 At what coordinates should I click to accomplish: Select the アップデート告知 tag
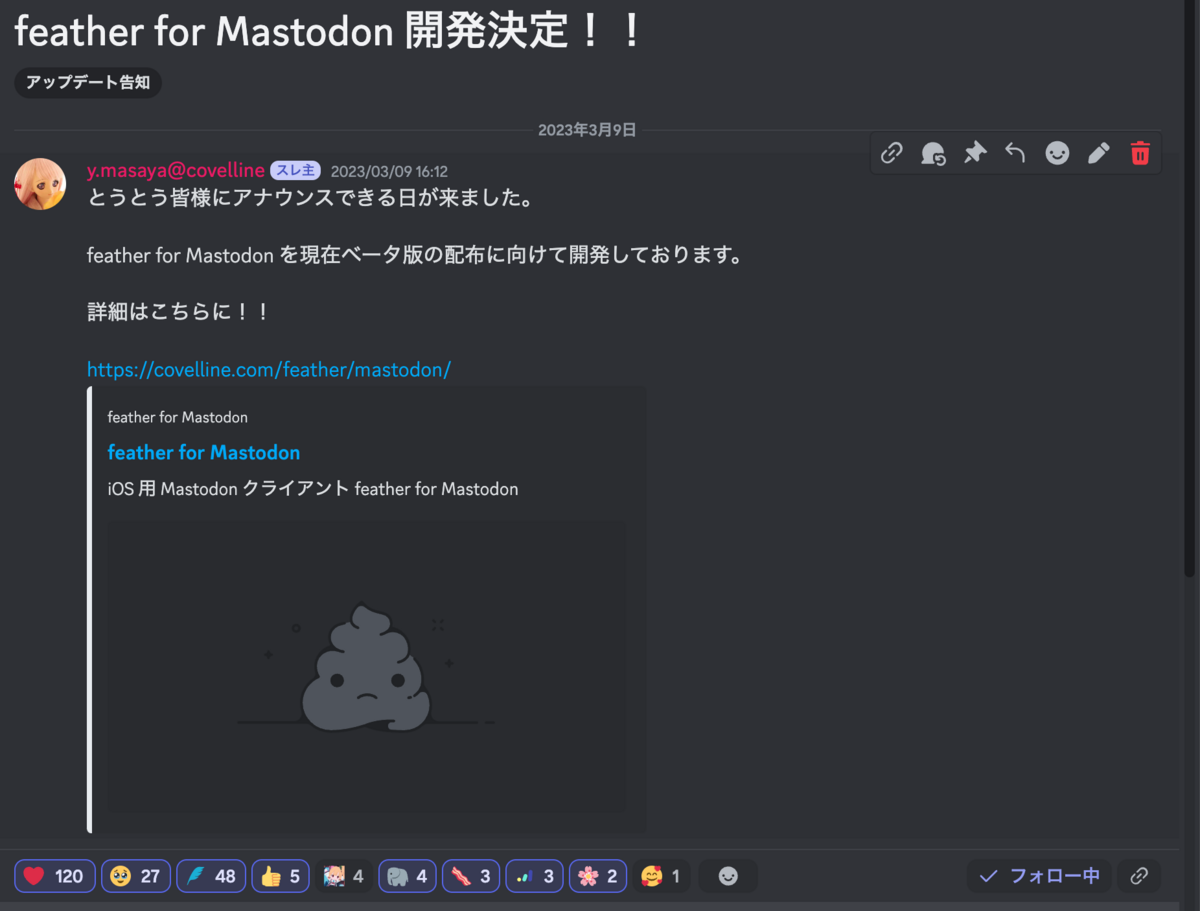coord(87,83)
